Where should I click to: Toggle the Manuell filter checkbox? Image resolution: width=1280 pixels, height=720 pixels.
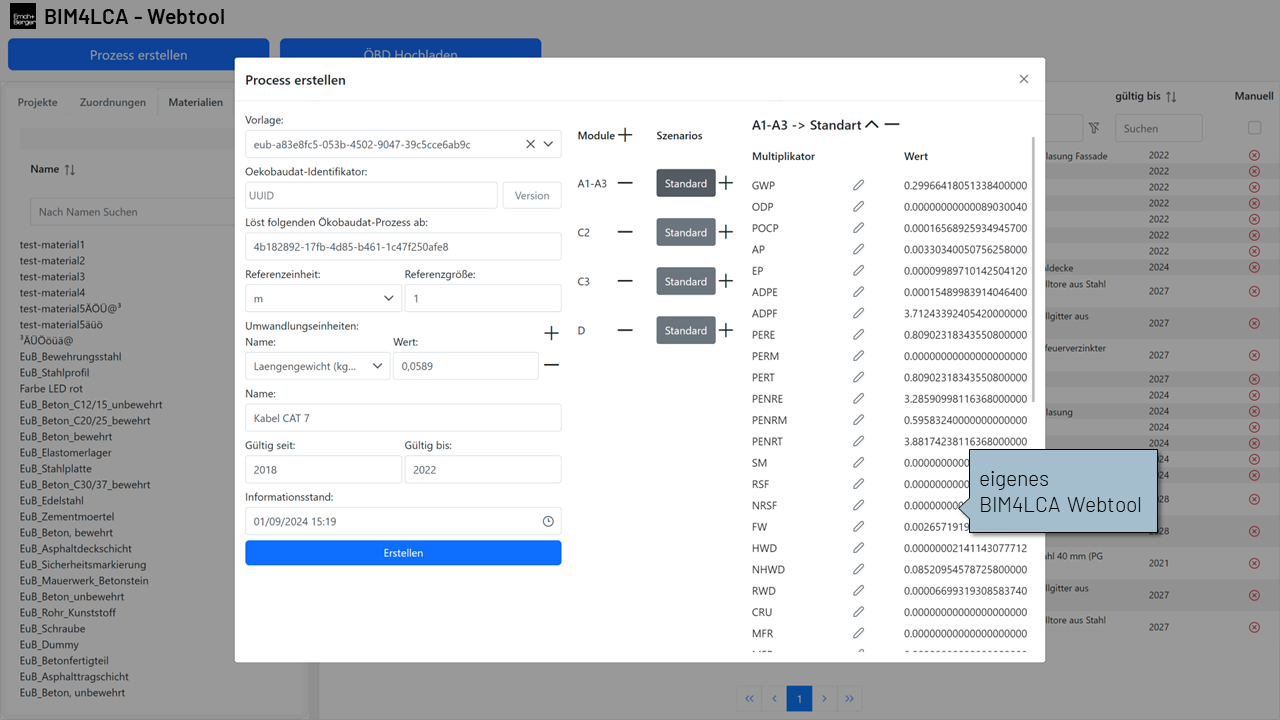[x=1254, y=128]
